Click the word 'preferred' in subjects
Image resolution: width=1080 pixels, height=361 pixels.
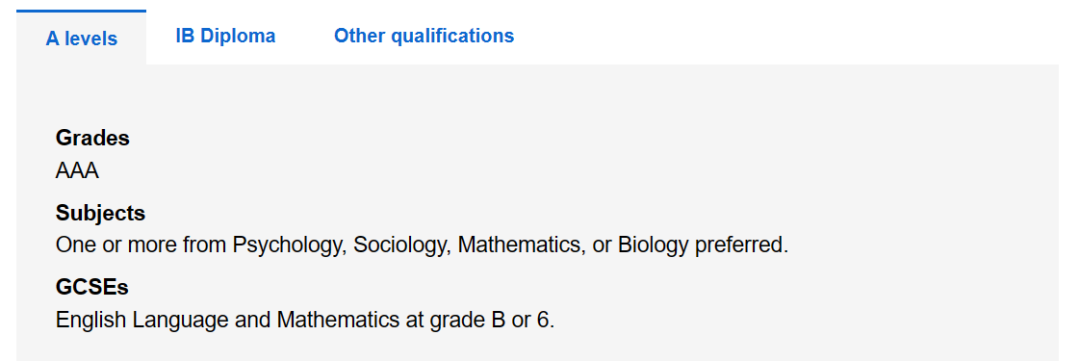(738, 245)
